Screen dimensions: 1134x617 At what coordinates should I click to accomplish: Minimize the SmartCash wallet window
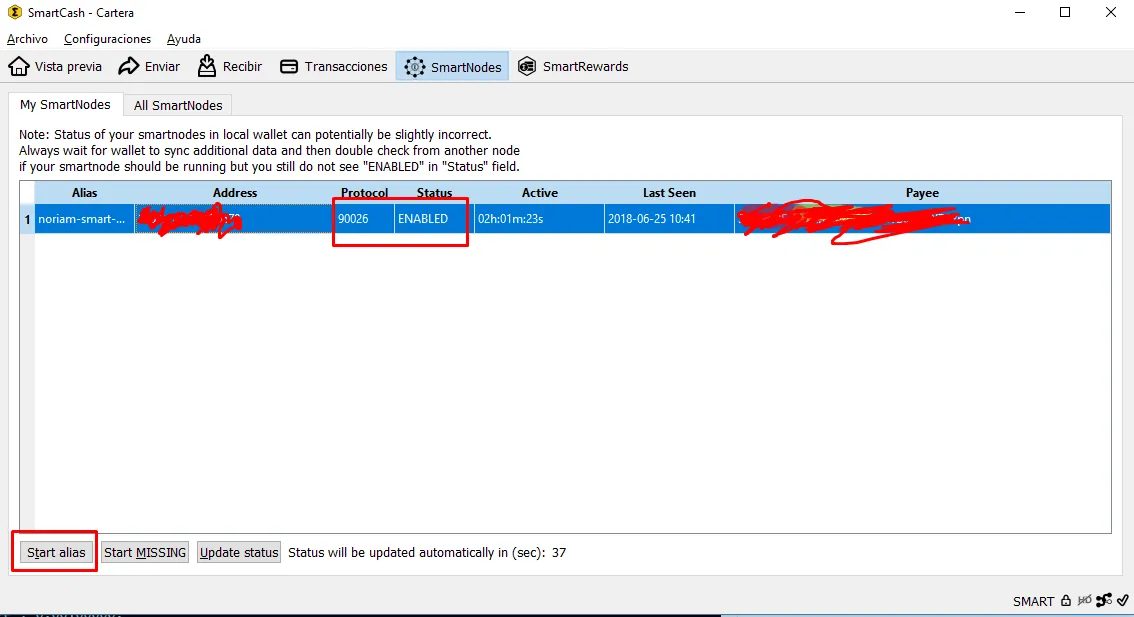(1020, 12)
